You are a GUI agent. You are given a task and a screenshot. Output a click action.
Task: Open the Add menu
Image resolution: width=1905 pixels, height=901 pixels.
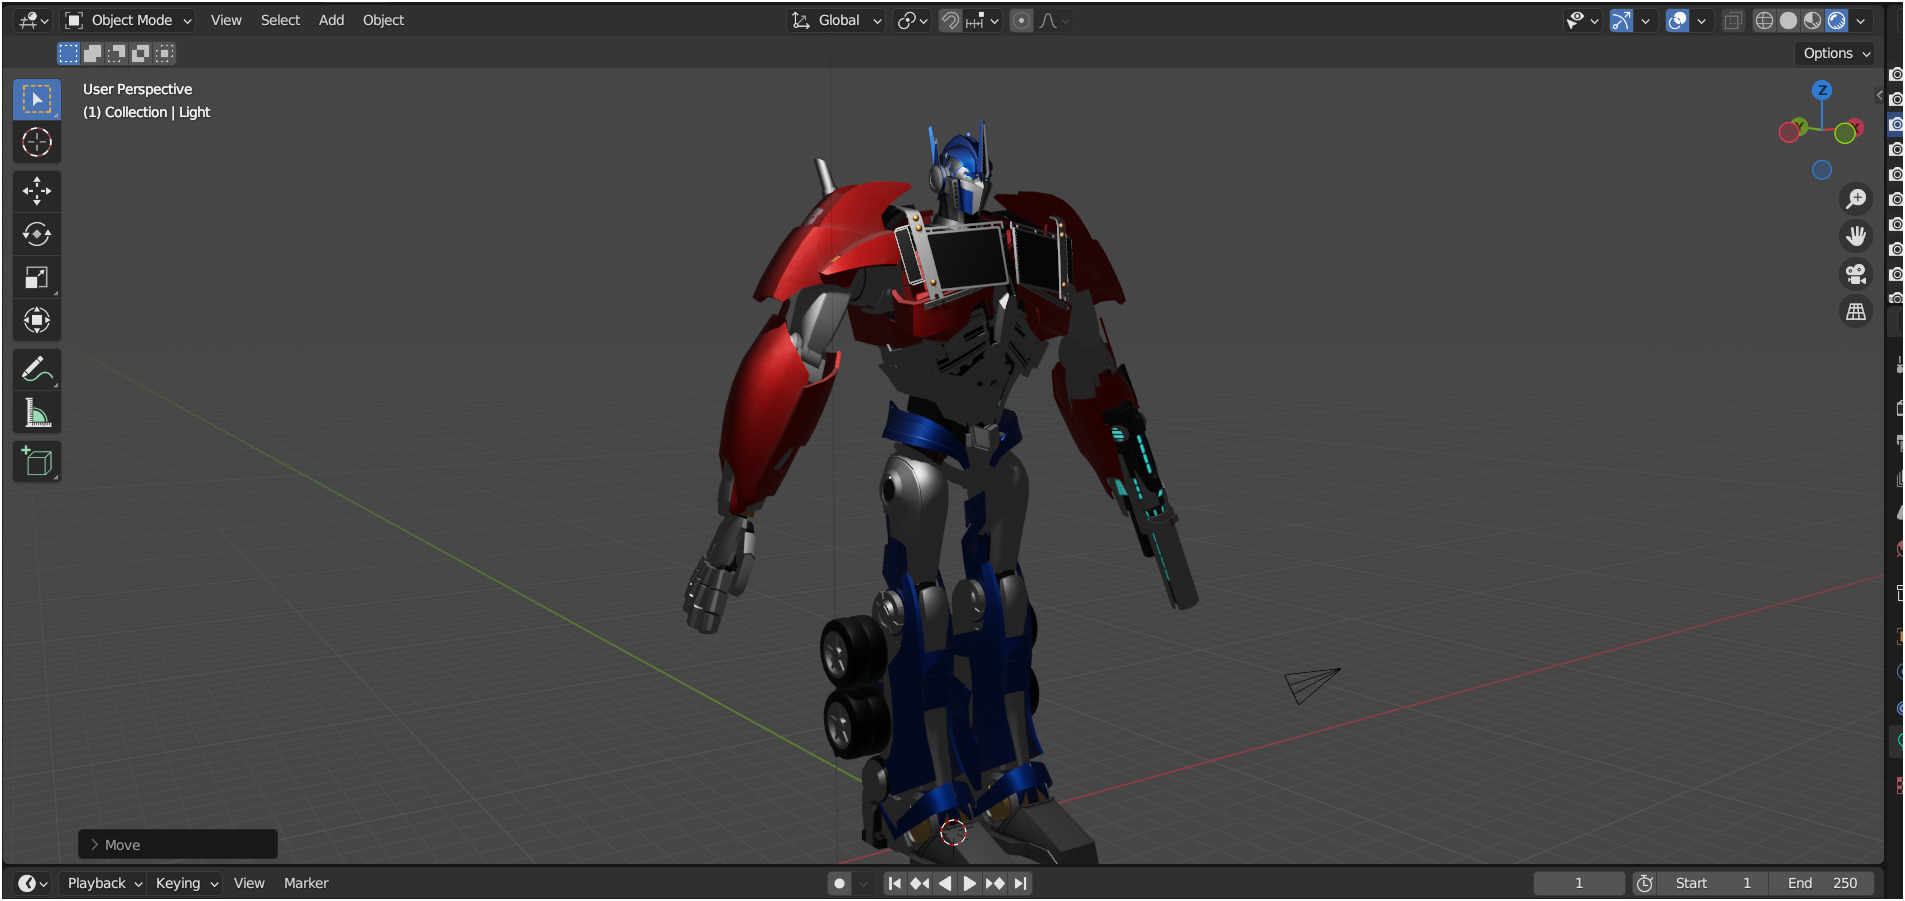pyautogui.click(x=331, y=20)
